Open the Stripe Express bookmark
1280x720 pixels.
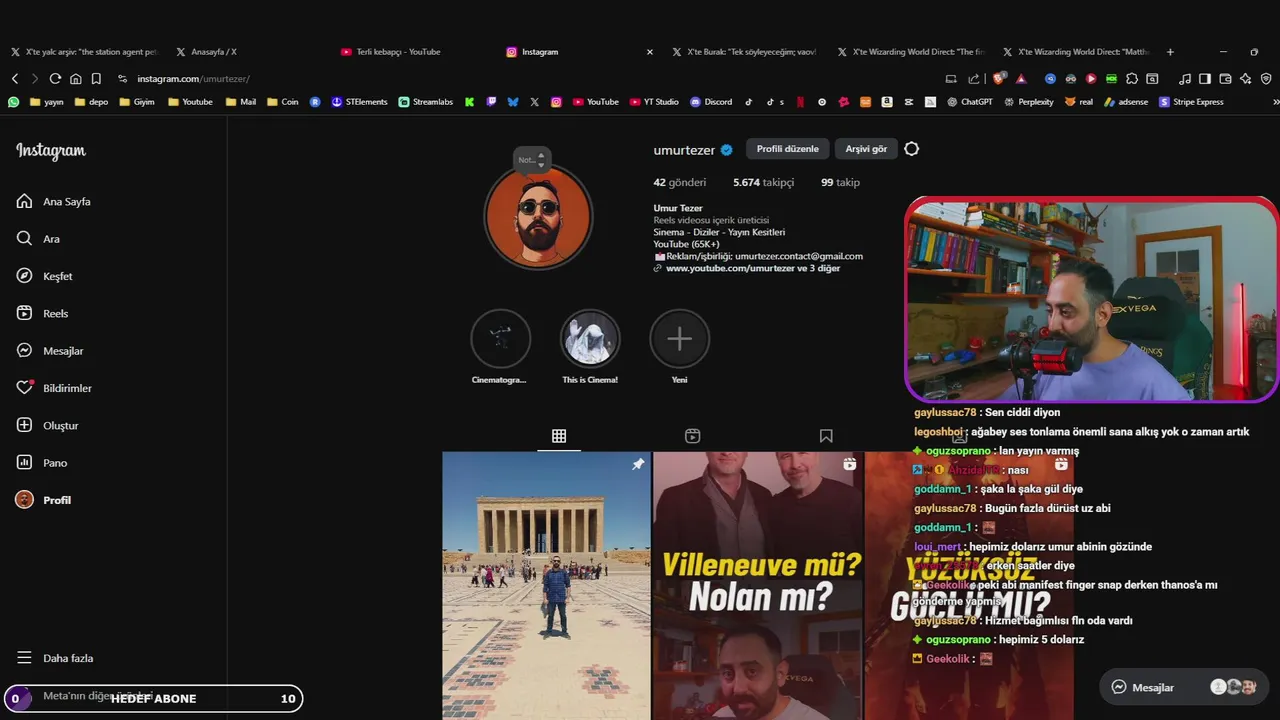1191,102
